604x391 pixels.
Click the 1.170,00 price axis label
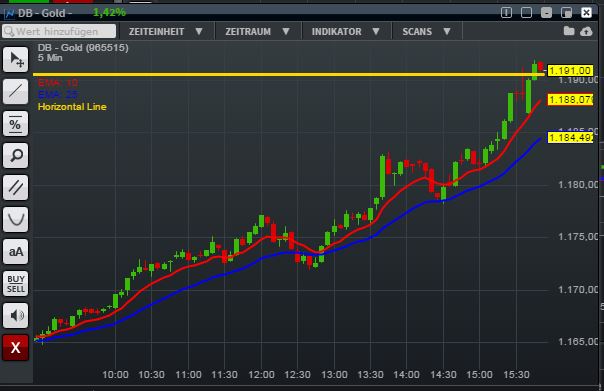coord(578,289)
